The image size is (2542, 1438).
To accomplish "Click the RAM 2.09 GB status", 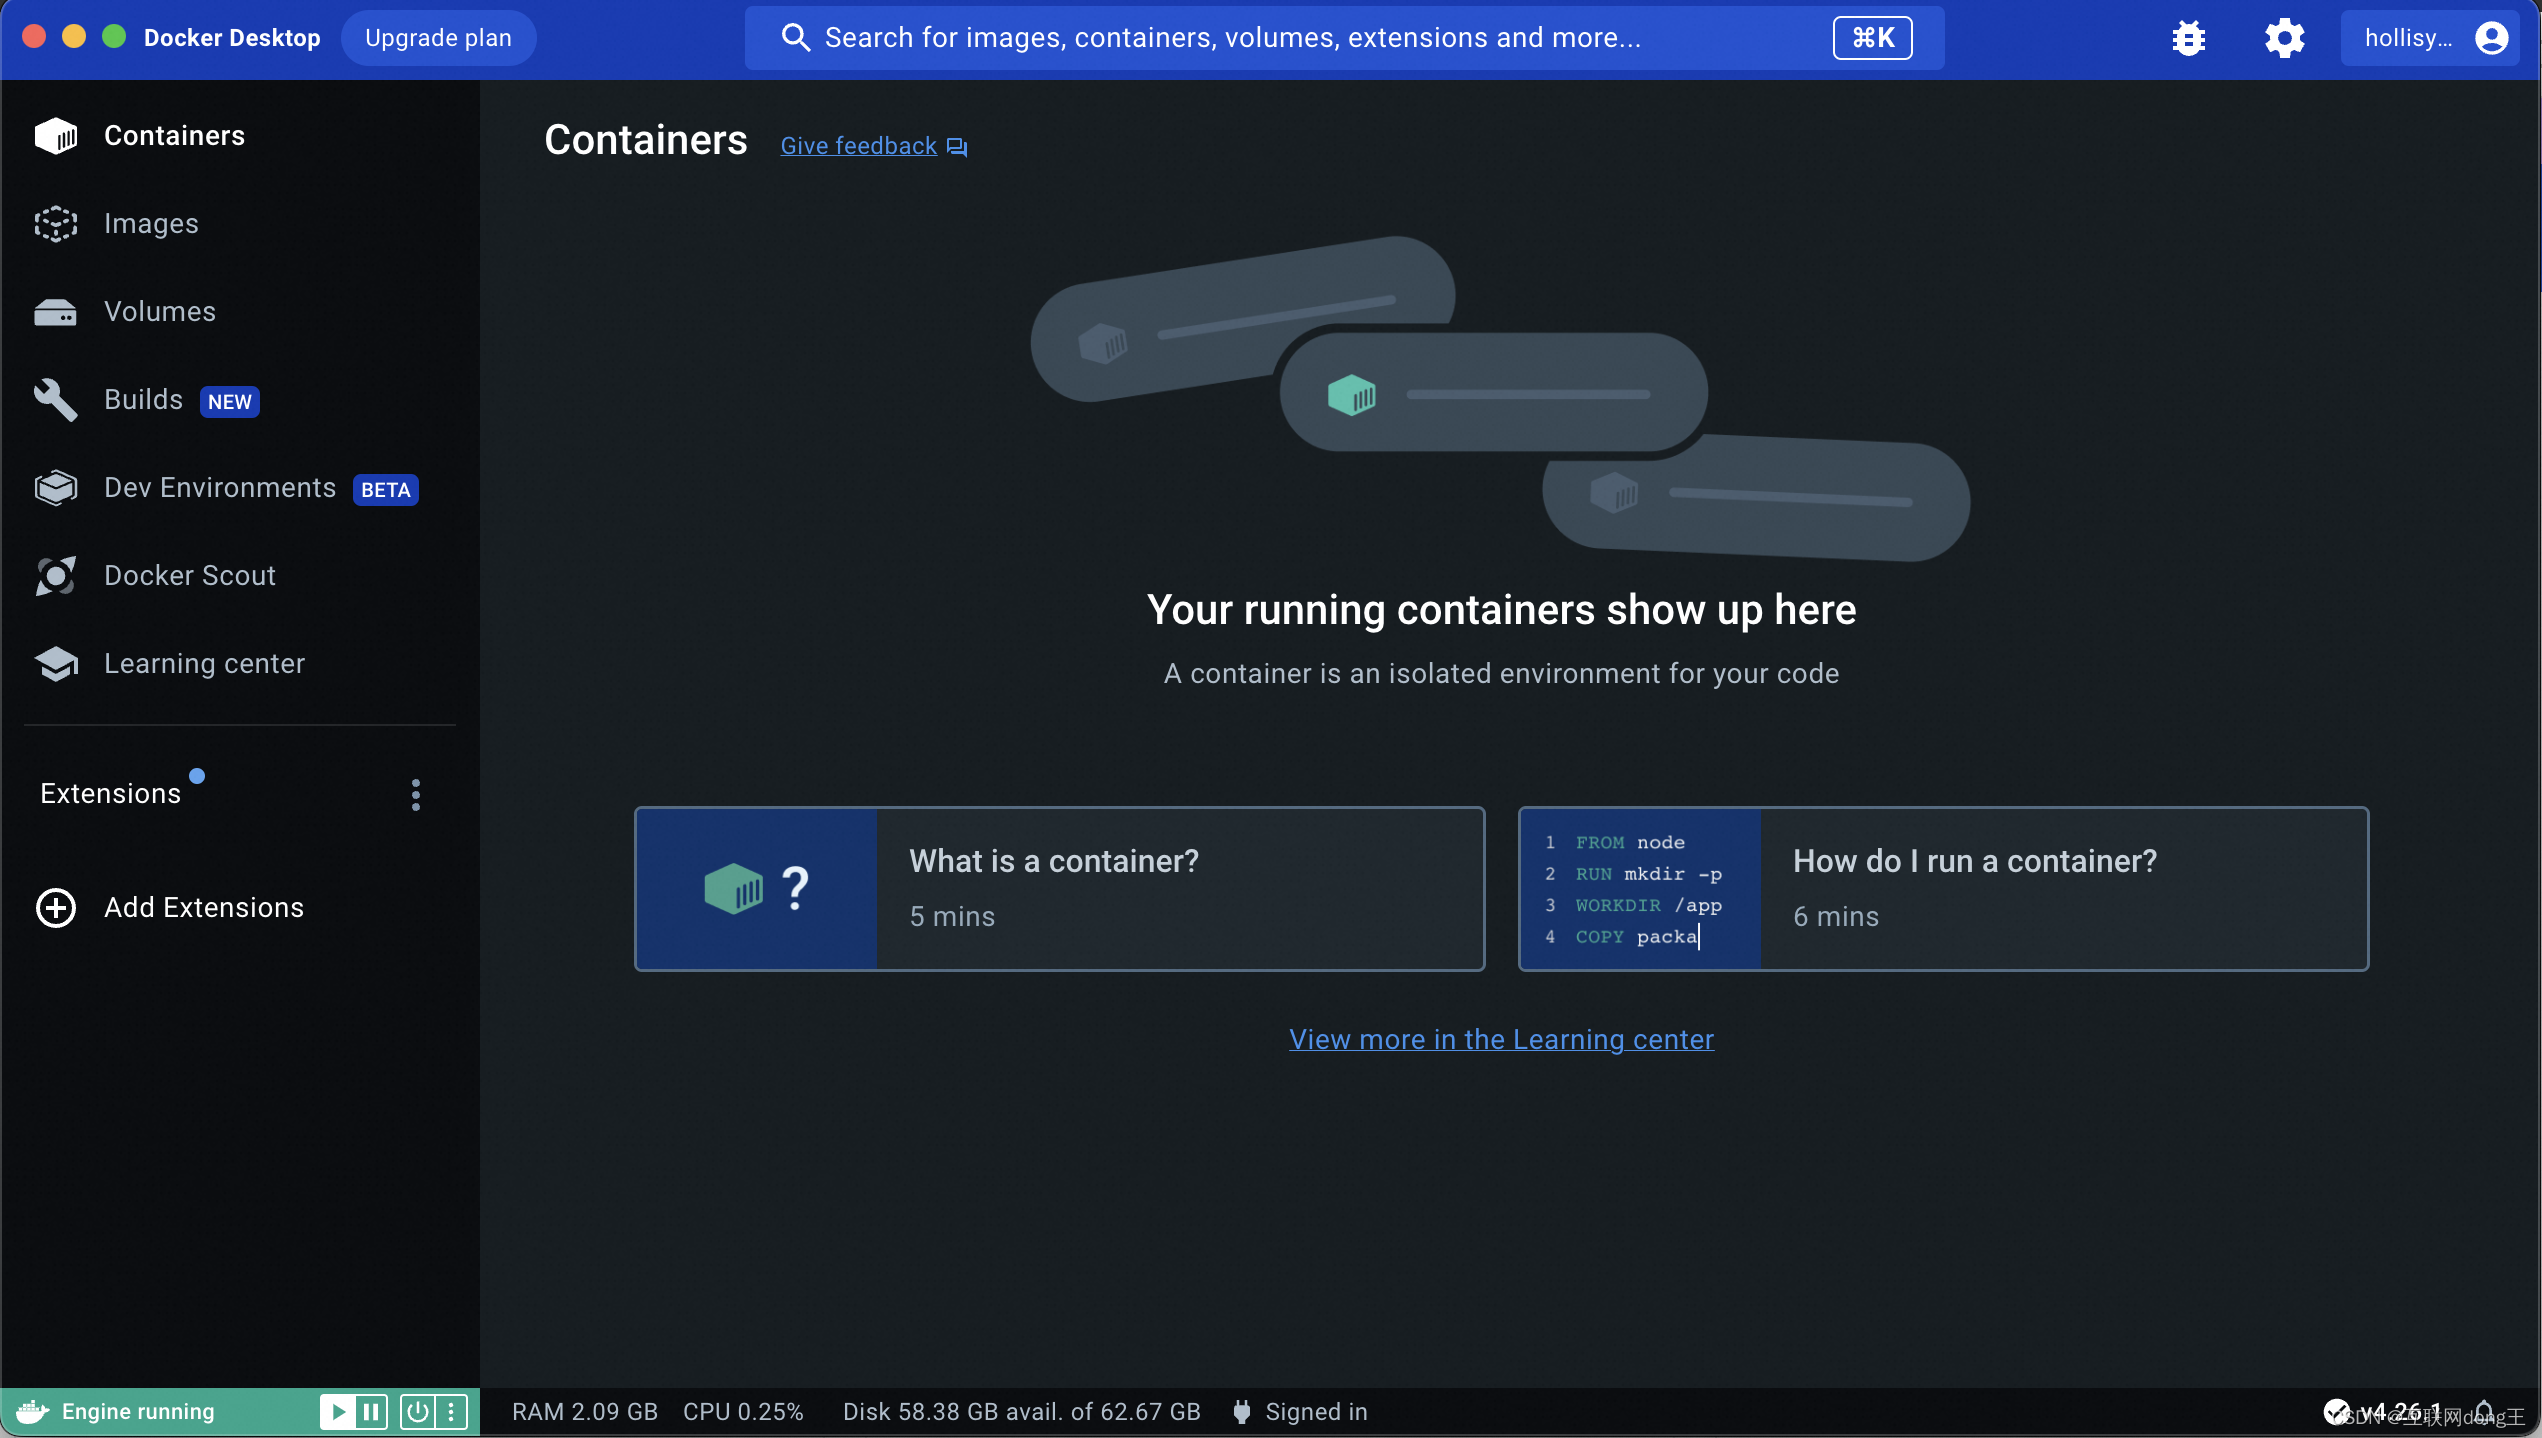I will point(585,1411).
